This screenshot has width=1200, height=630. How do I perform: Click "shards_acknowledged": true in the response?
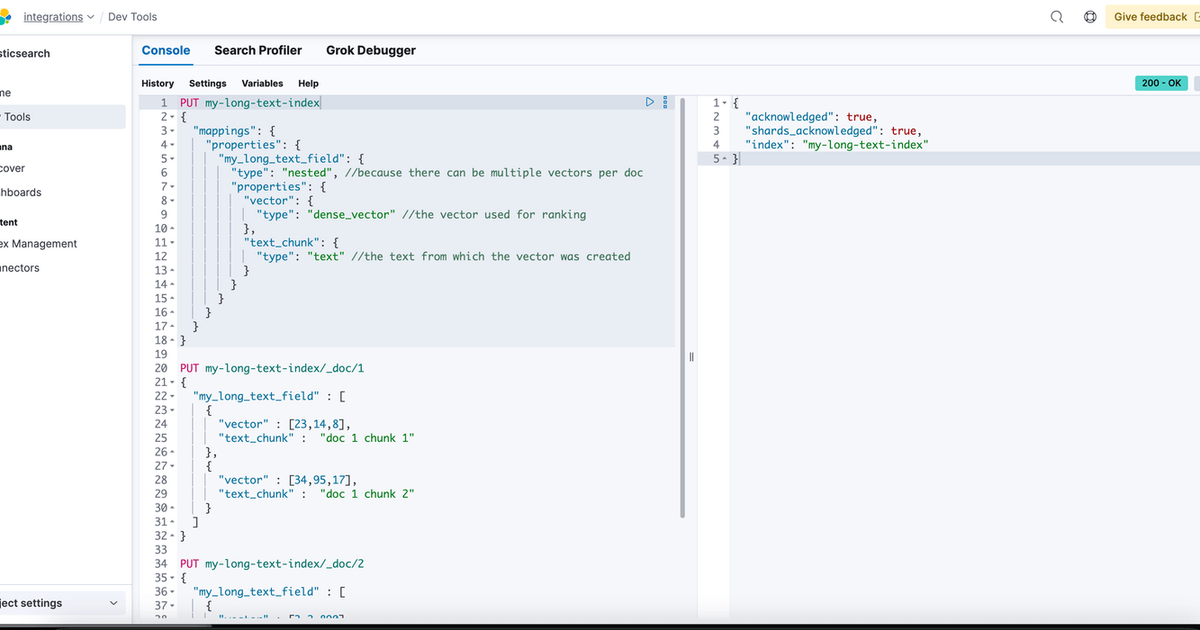coord(833,131)
